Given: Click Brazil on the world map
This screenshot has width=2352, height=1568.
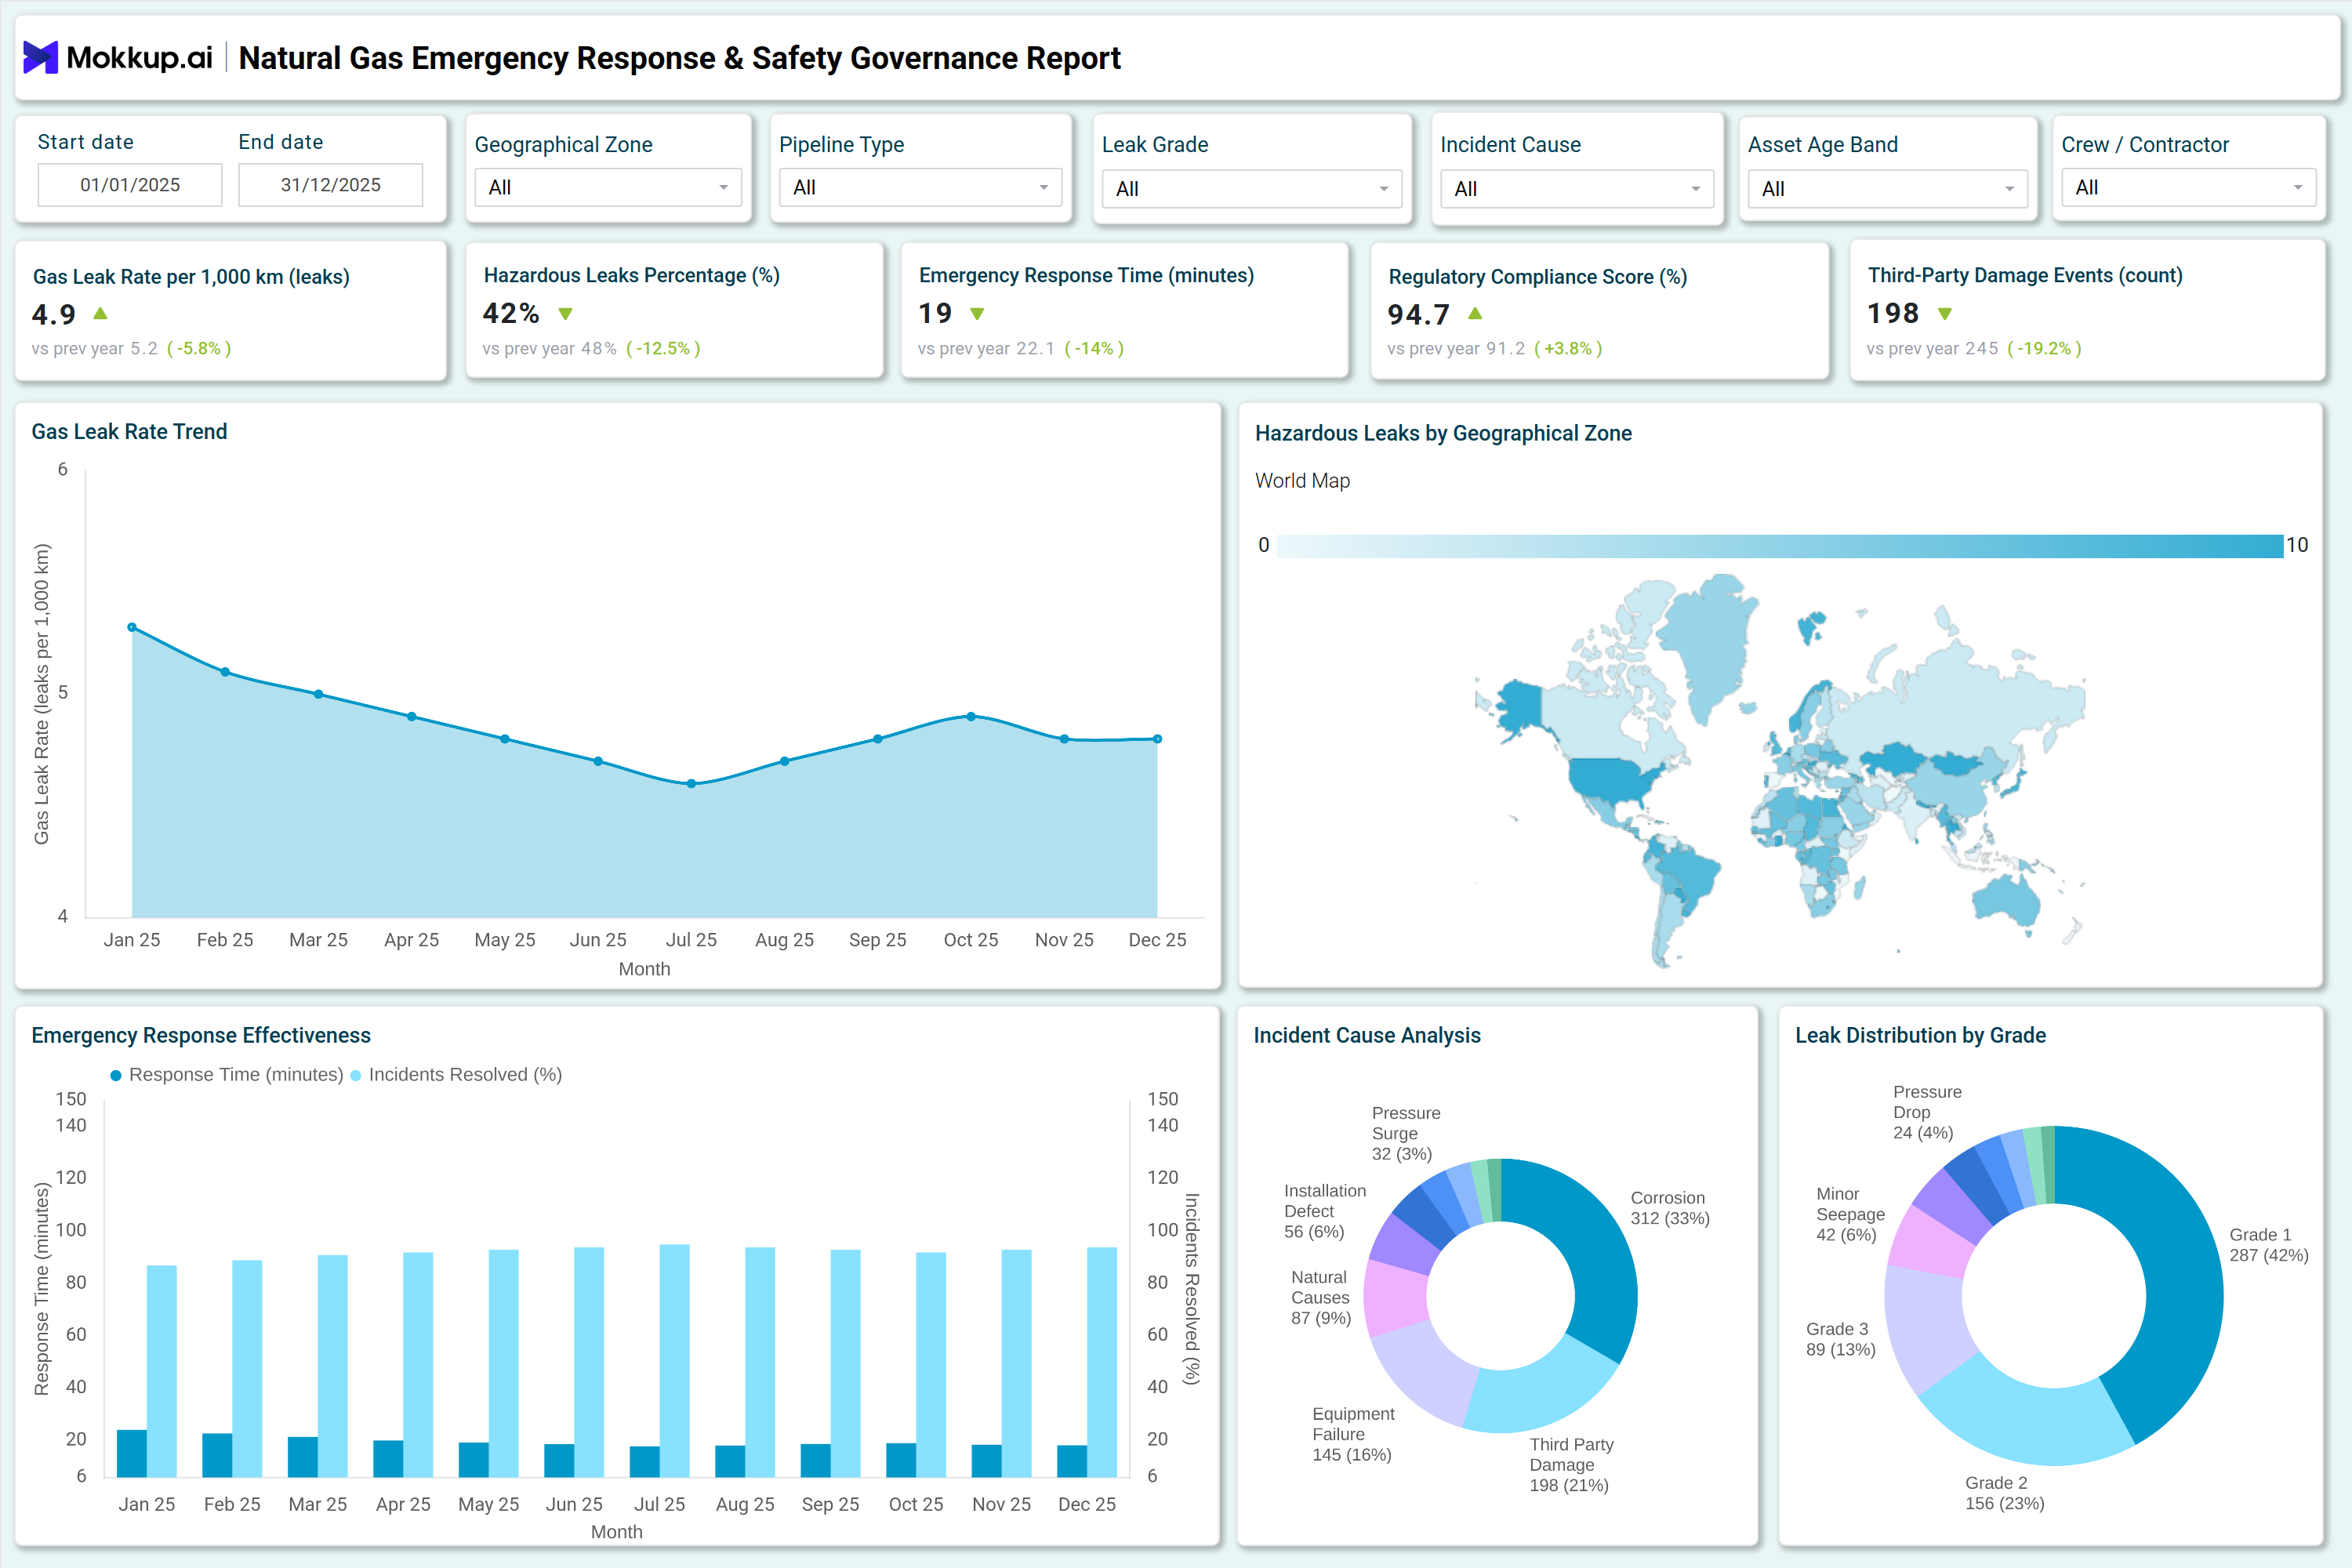Looking at the screenshot, I should coord(1690,877).
